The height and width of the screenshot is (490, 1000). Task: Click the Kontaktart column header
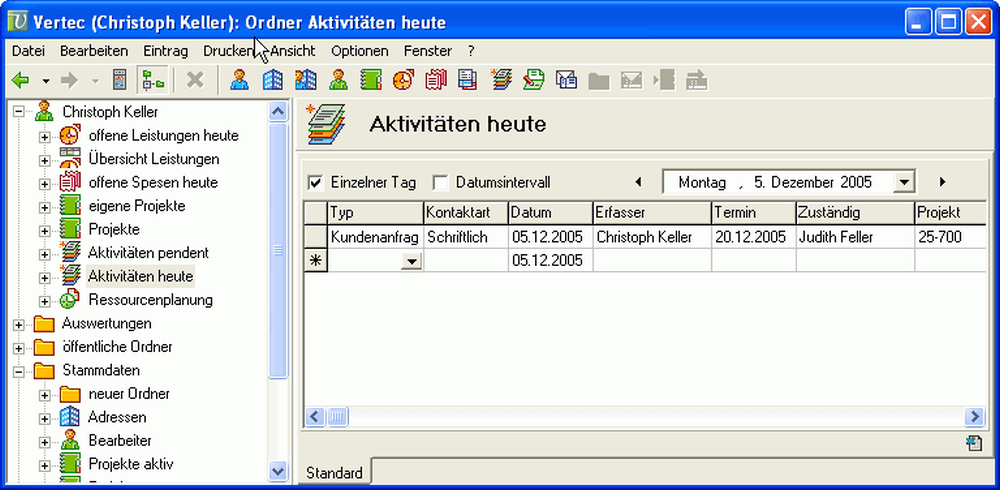[x=466, y=212]
